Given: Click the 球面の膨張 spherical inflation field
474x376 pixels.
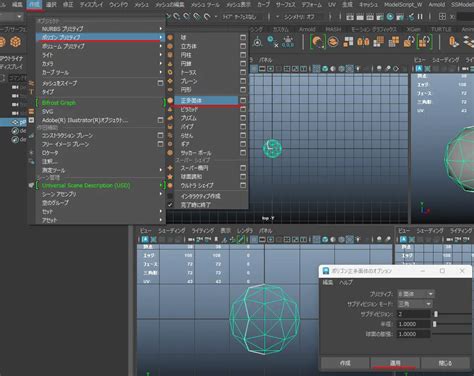Looking at the screenshot, I should 413,334.
